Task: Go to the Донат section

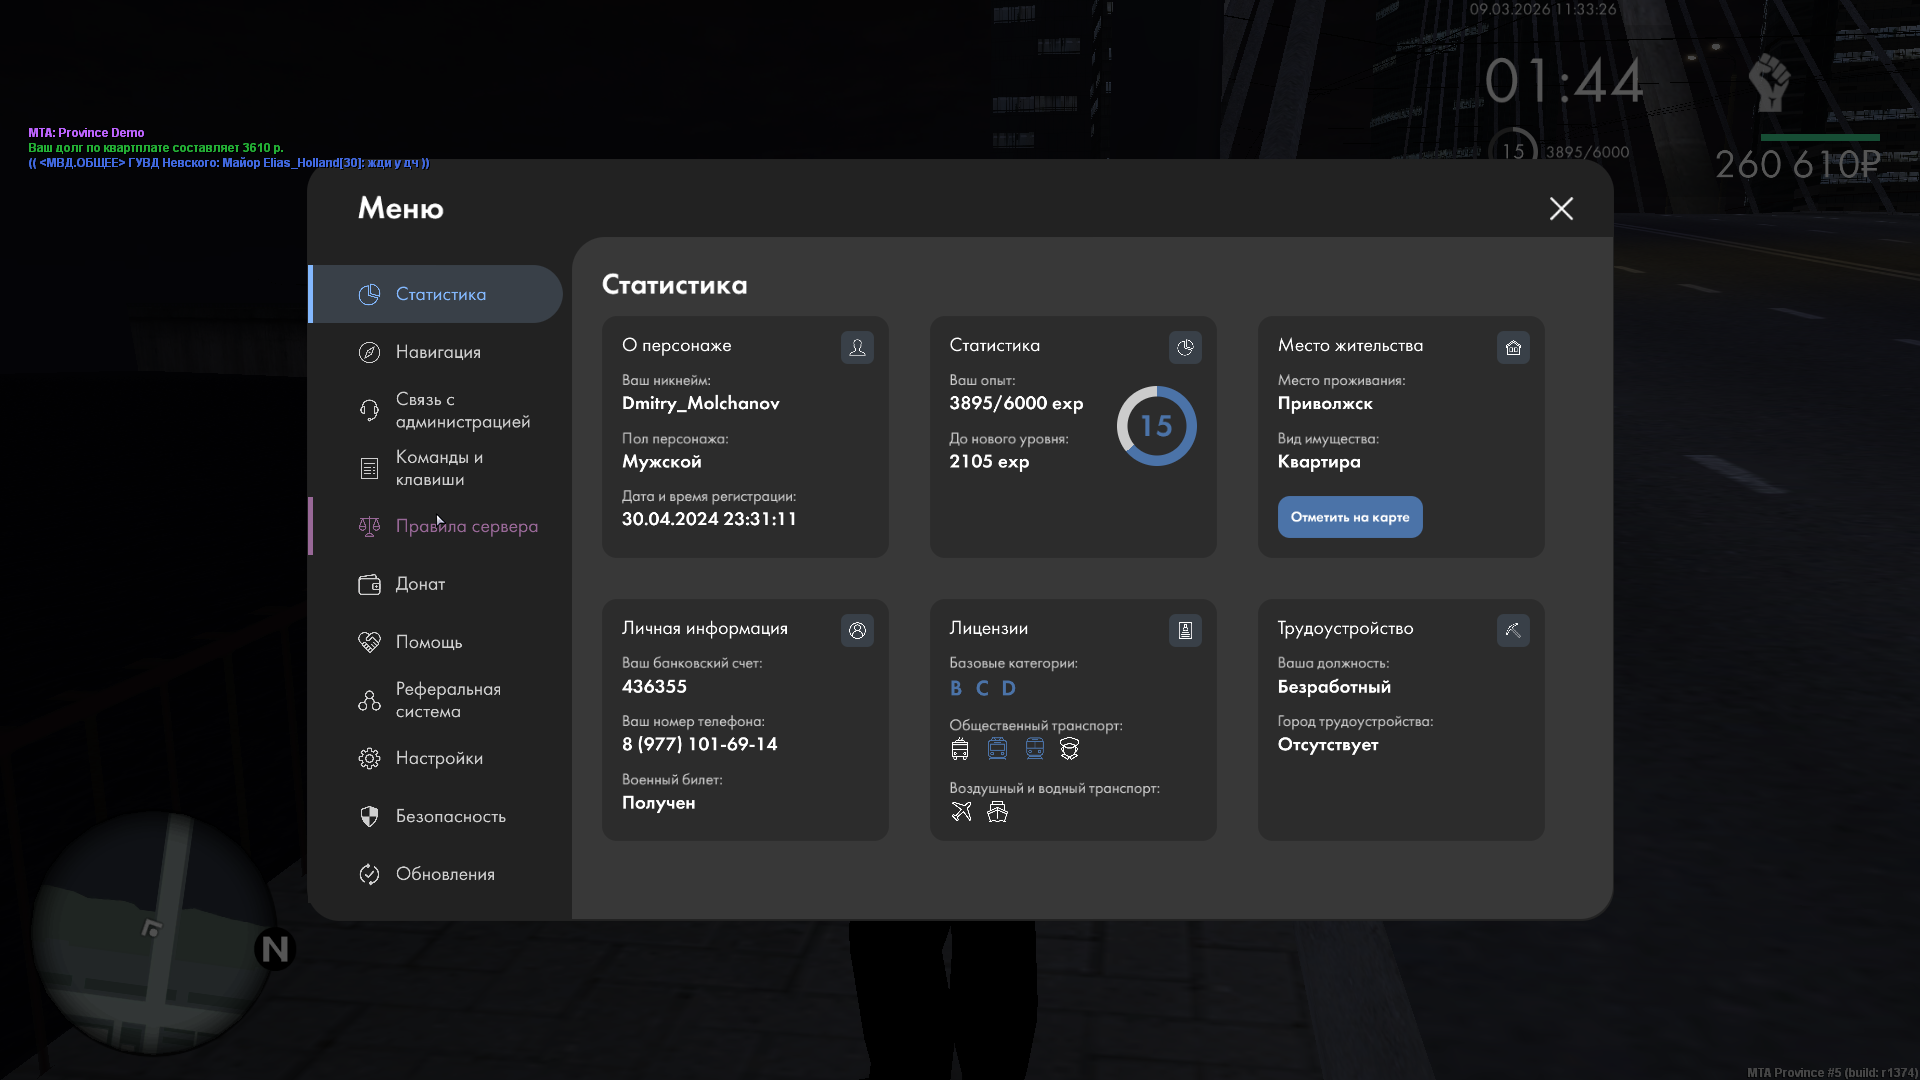Action: (420, 584)
